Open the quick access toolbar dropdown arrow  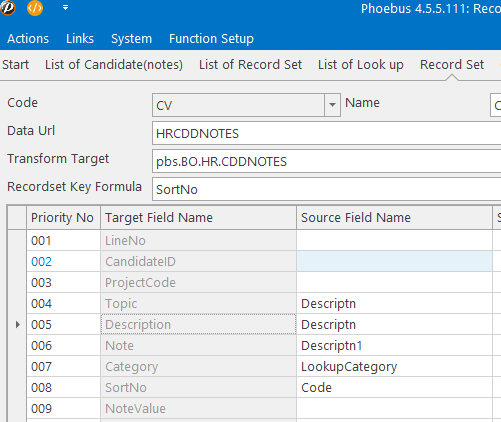tap(65, 8)
